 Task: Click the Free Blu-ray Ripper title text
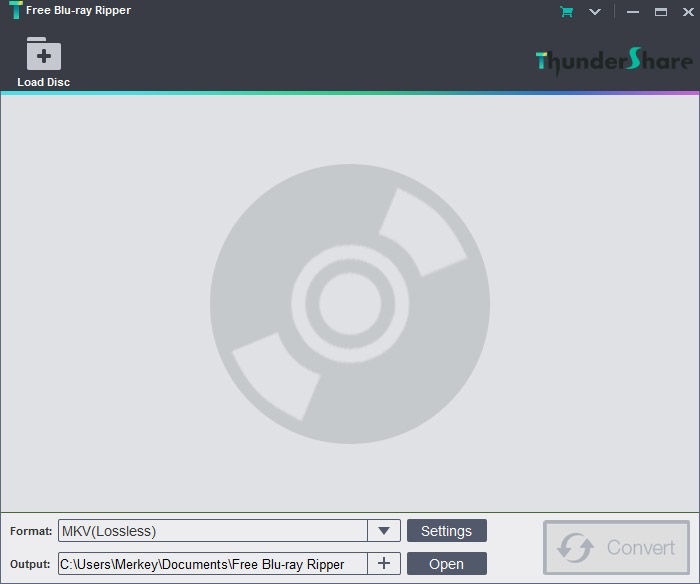click(79, 10)
